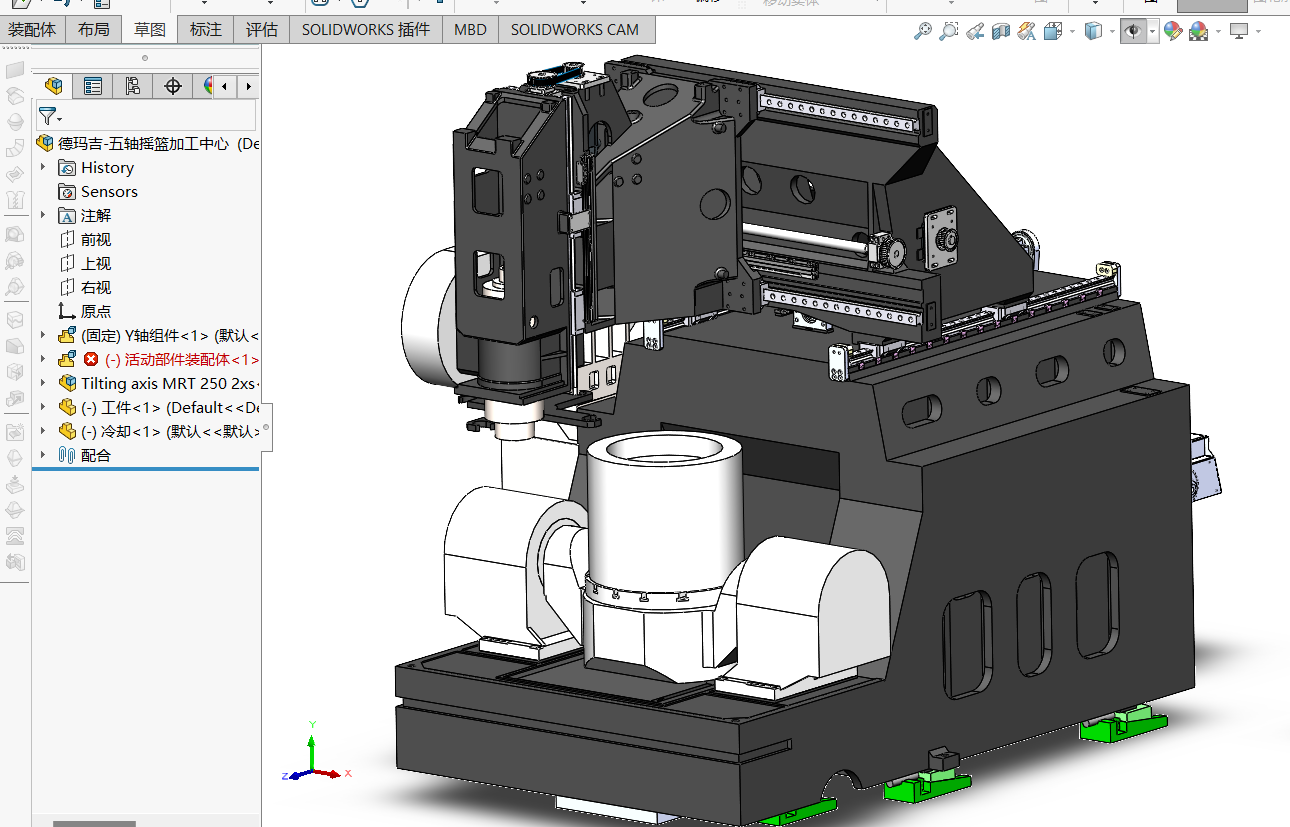Open Display Style dropdown arrow
Viewport: 1290px width, 827px height.
coord(1112,32)
